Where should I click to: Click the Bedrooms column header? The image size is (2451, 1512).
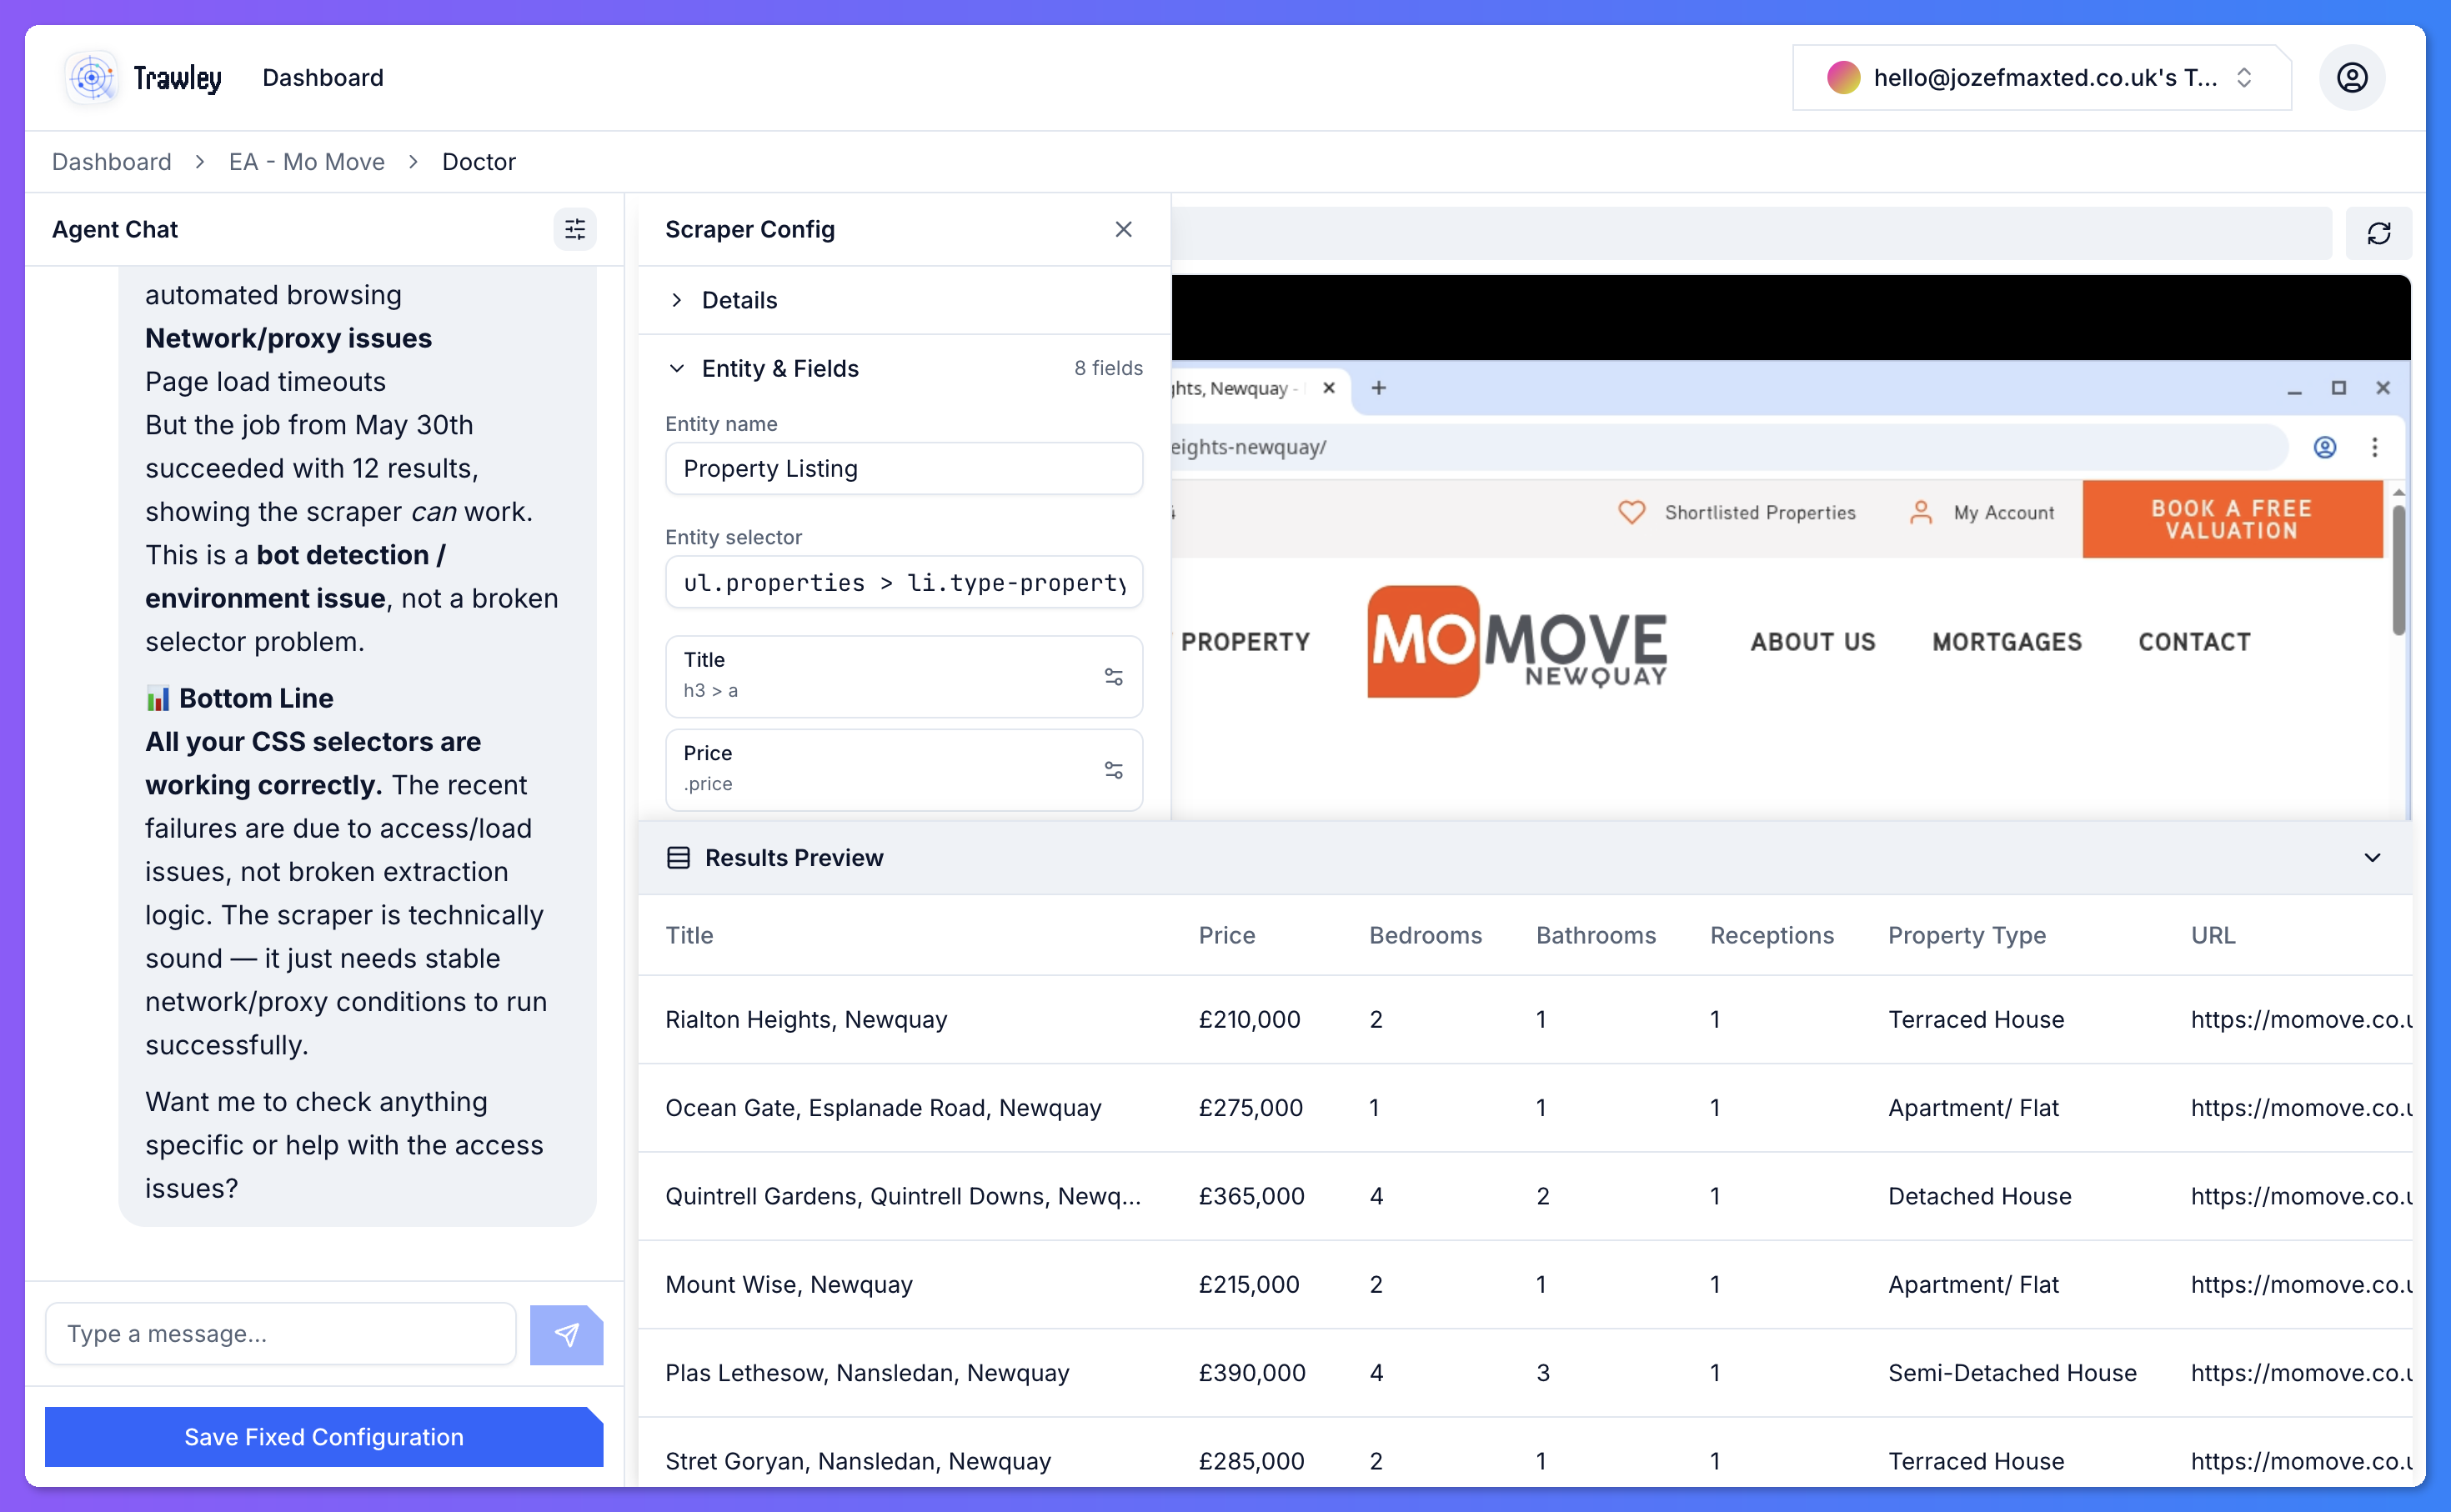pos(1425,936)
